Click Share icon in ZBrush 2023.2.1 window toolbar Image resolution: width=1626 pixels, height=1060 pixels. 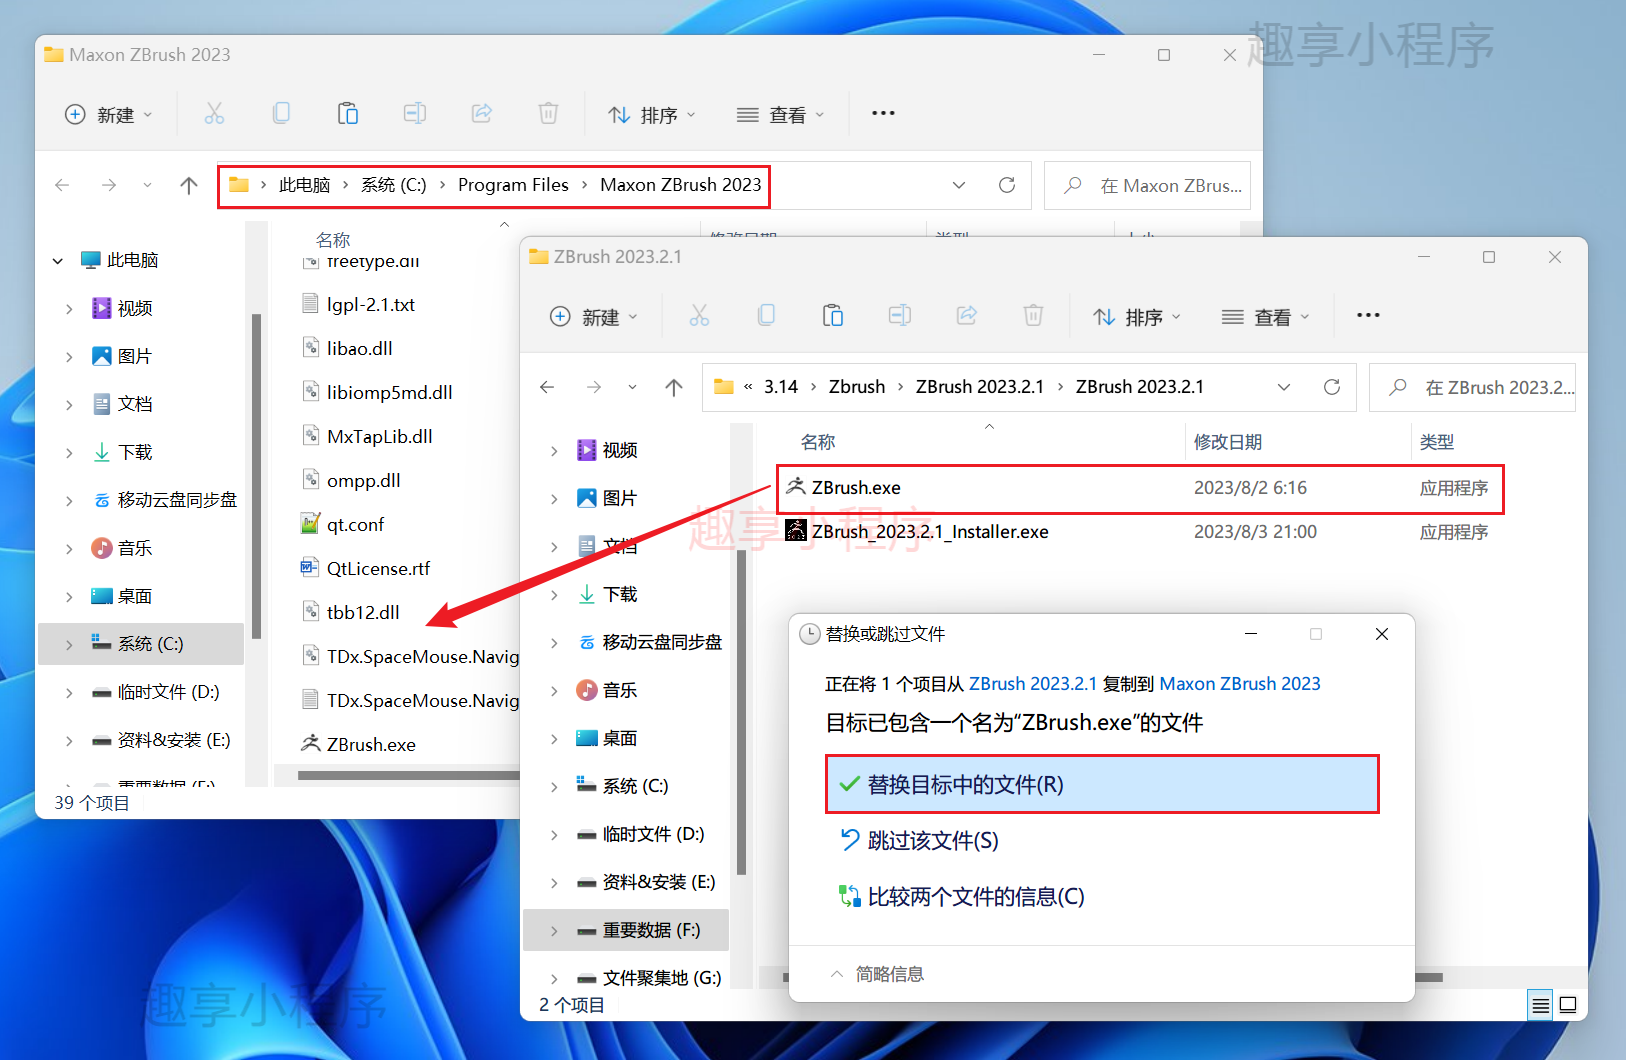coord(967,316)
